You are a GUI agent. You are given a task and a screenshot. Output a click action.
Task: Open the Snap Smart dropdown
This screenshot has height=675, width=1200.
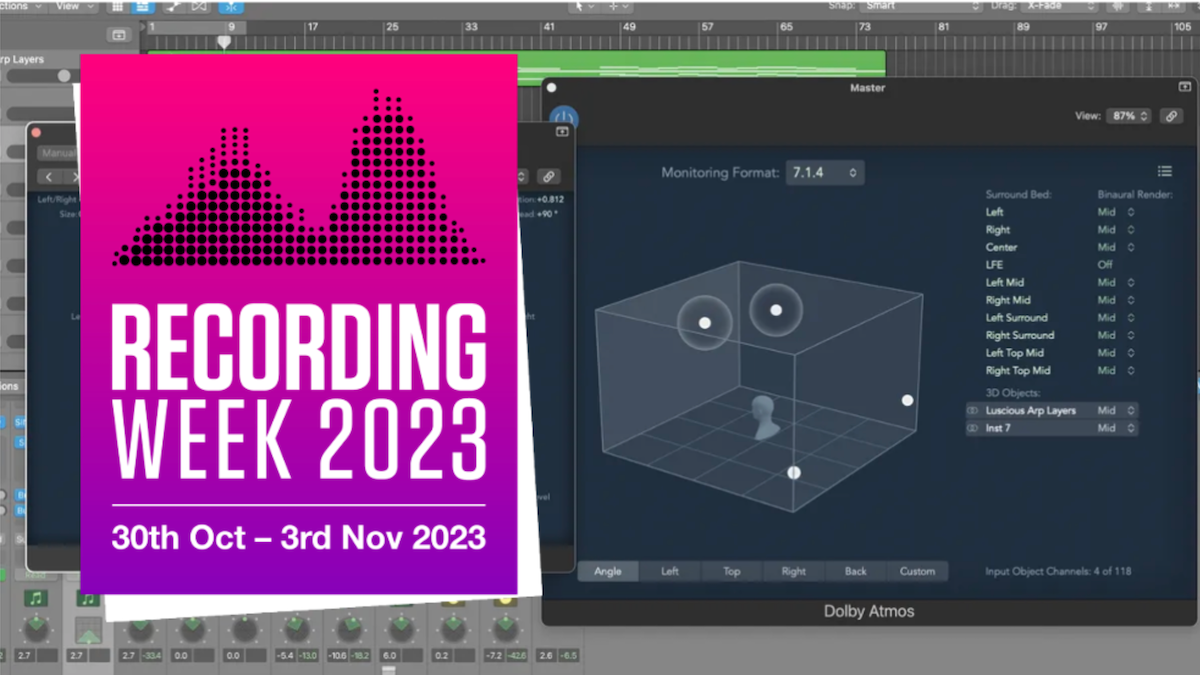pyautogui.click(x=922, y=6)
